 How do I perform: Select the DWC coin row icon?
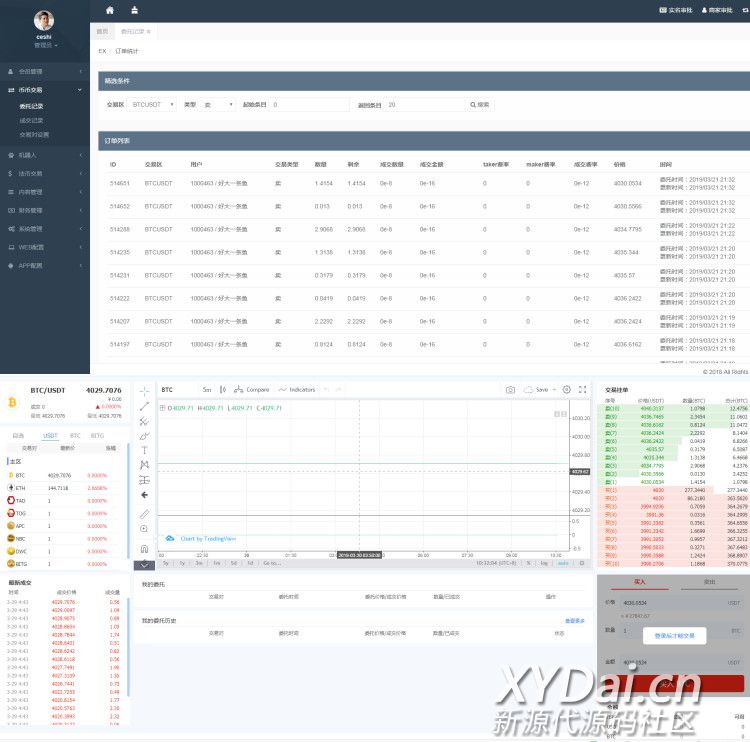tap(11, 551)
